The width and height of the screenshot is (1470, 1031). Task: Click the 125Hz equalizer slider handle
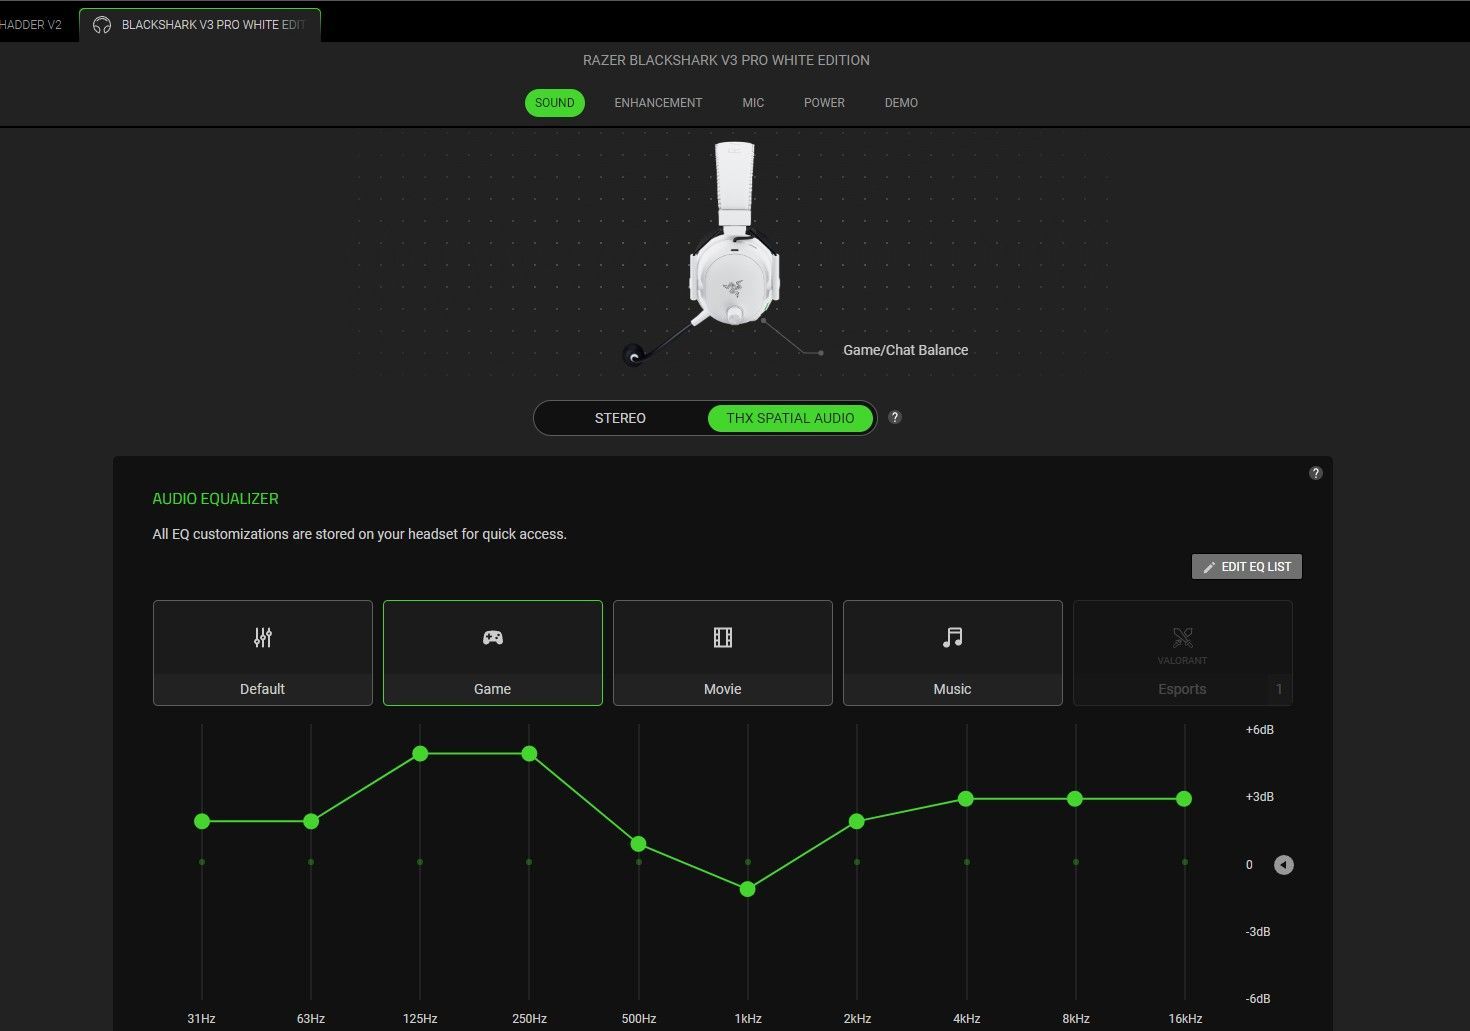point(420,753)
